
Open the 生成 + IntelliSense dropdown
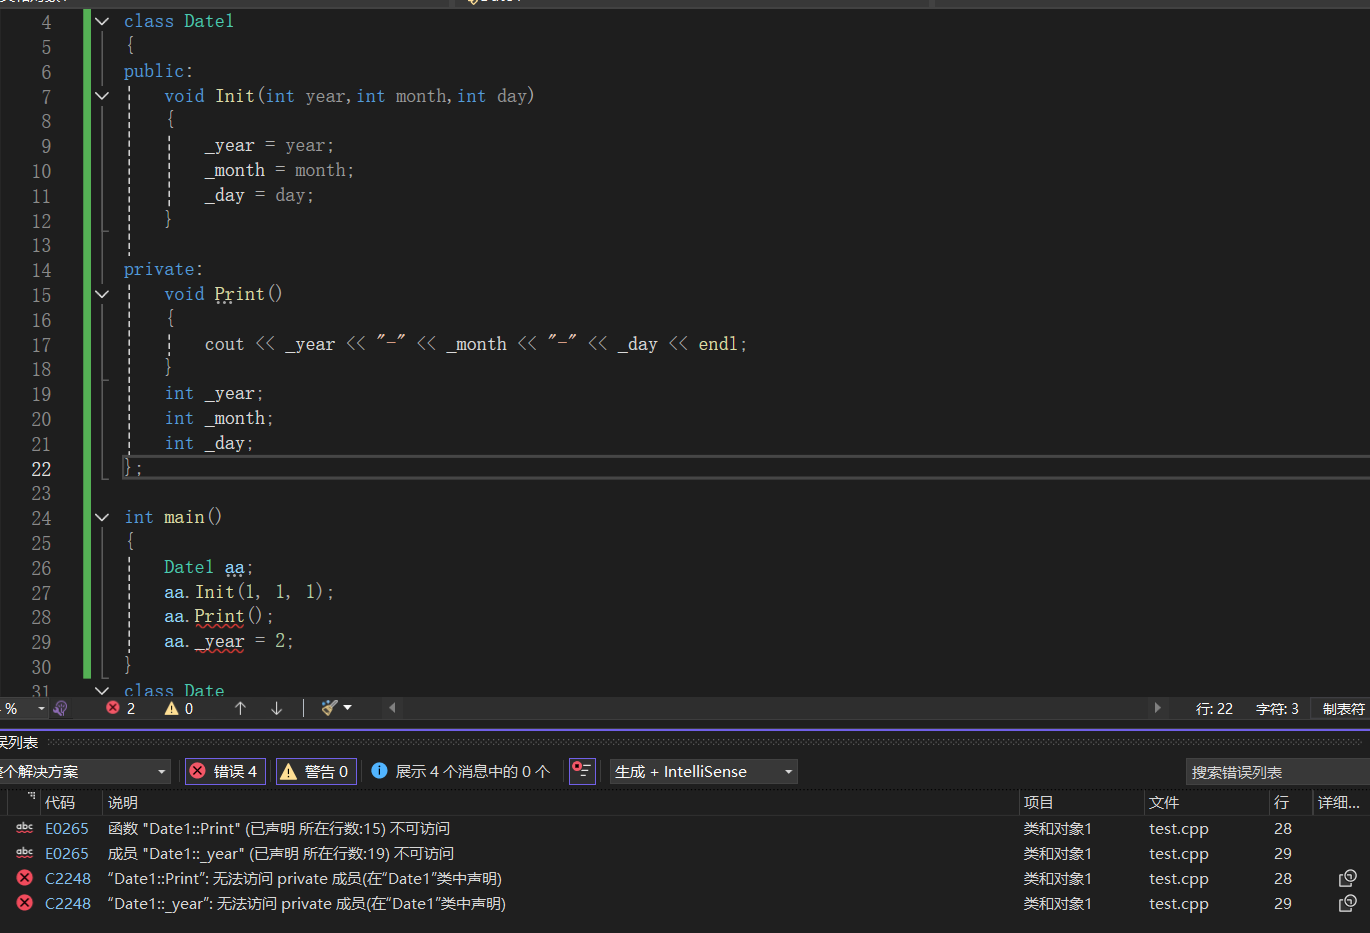704,771
